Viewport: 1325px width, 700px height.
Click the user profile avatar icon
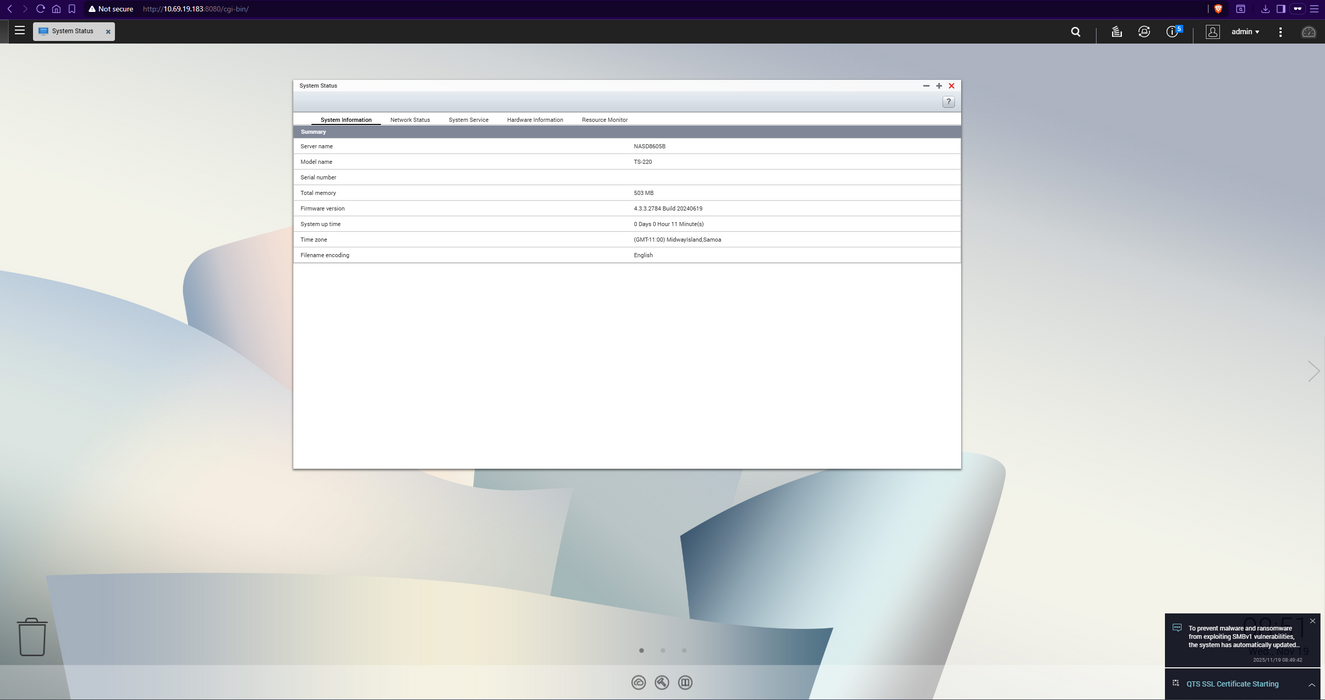point(1212,32)
